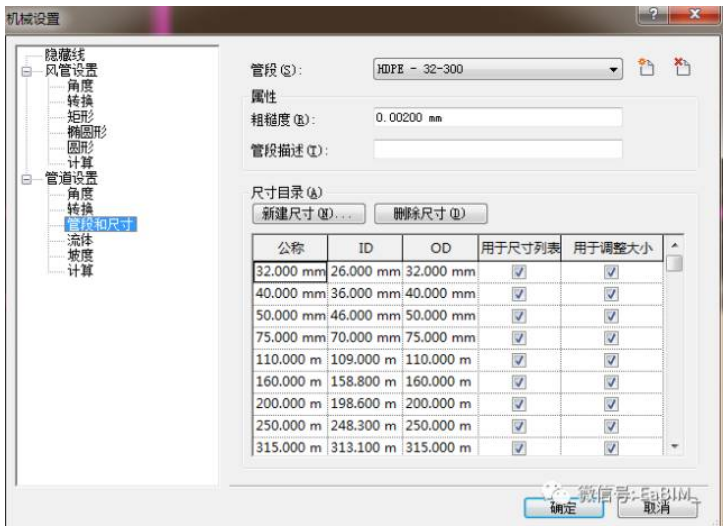727x531 pixels.
Task: Click the 确定 button
Action: pos(563,508)
